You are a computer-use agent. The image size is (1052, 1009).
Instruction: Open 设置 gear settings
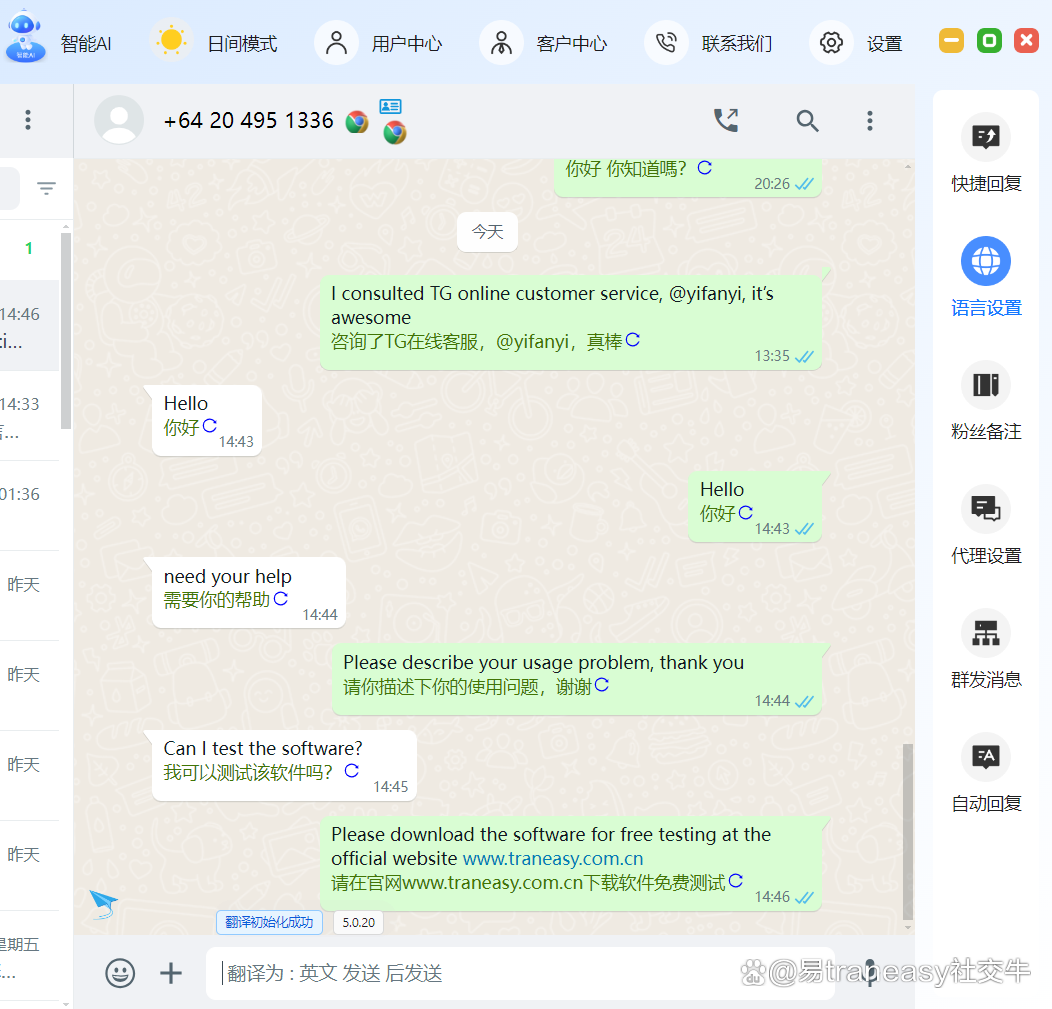pyautogui.click(x=831, y=43)
